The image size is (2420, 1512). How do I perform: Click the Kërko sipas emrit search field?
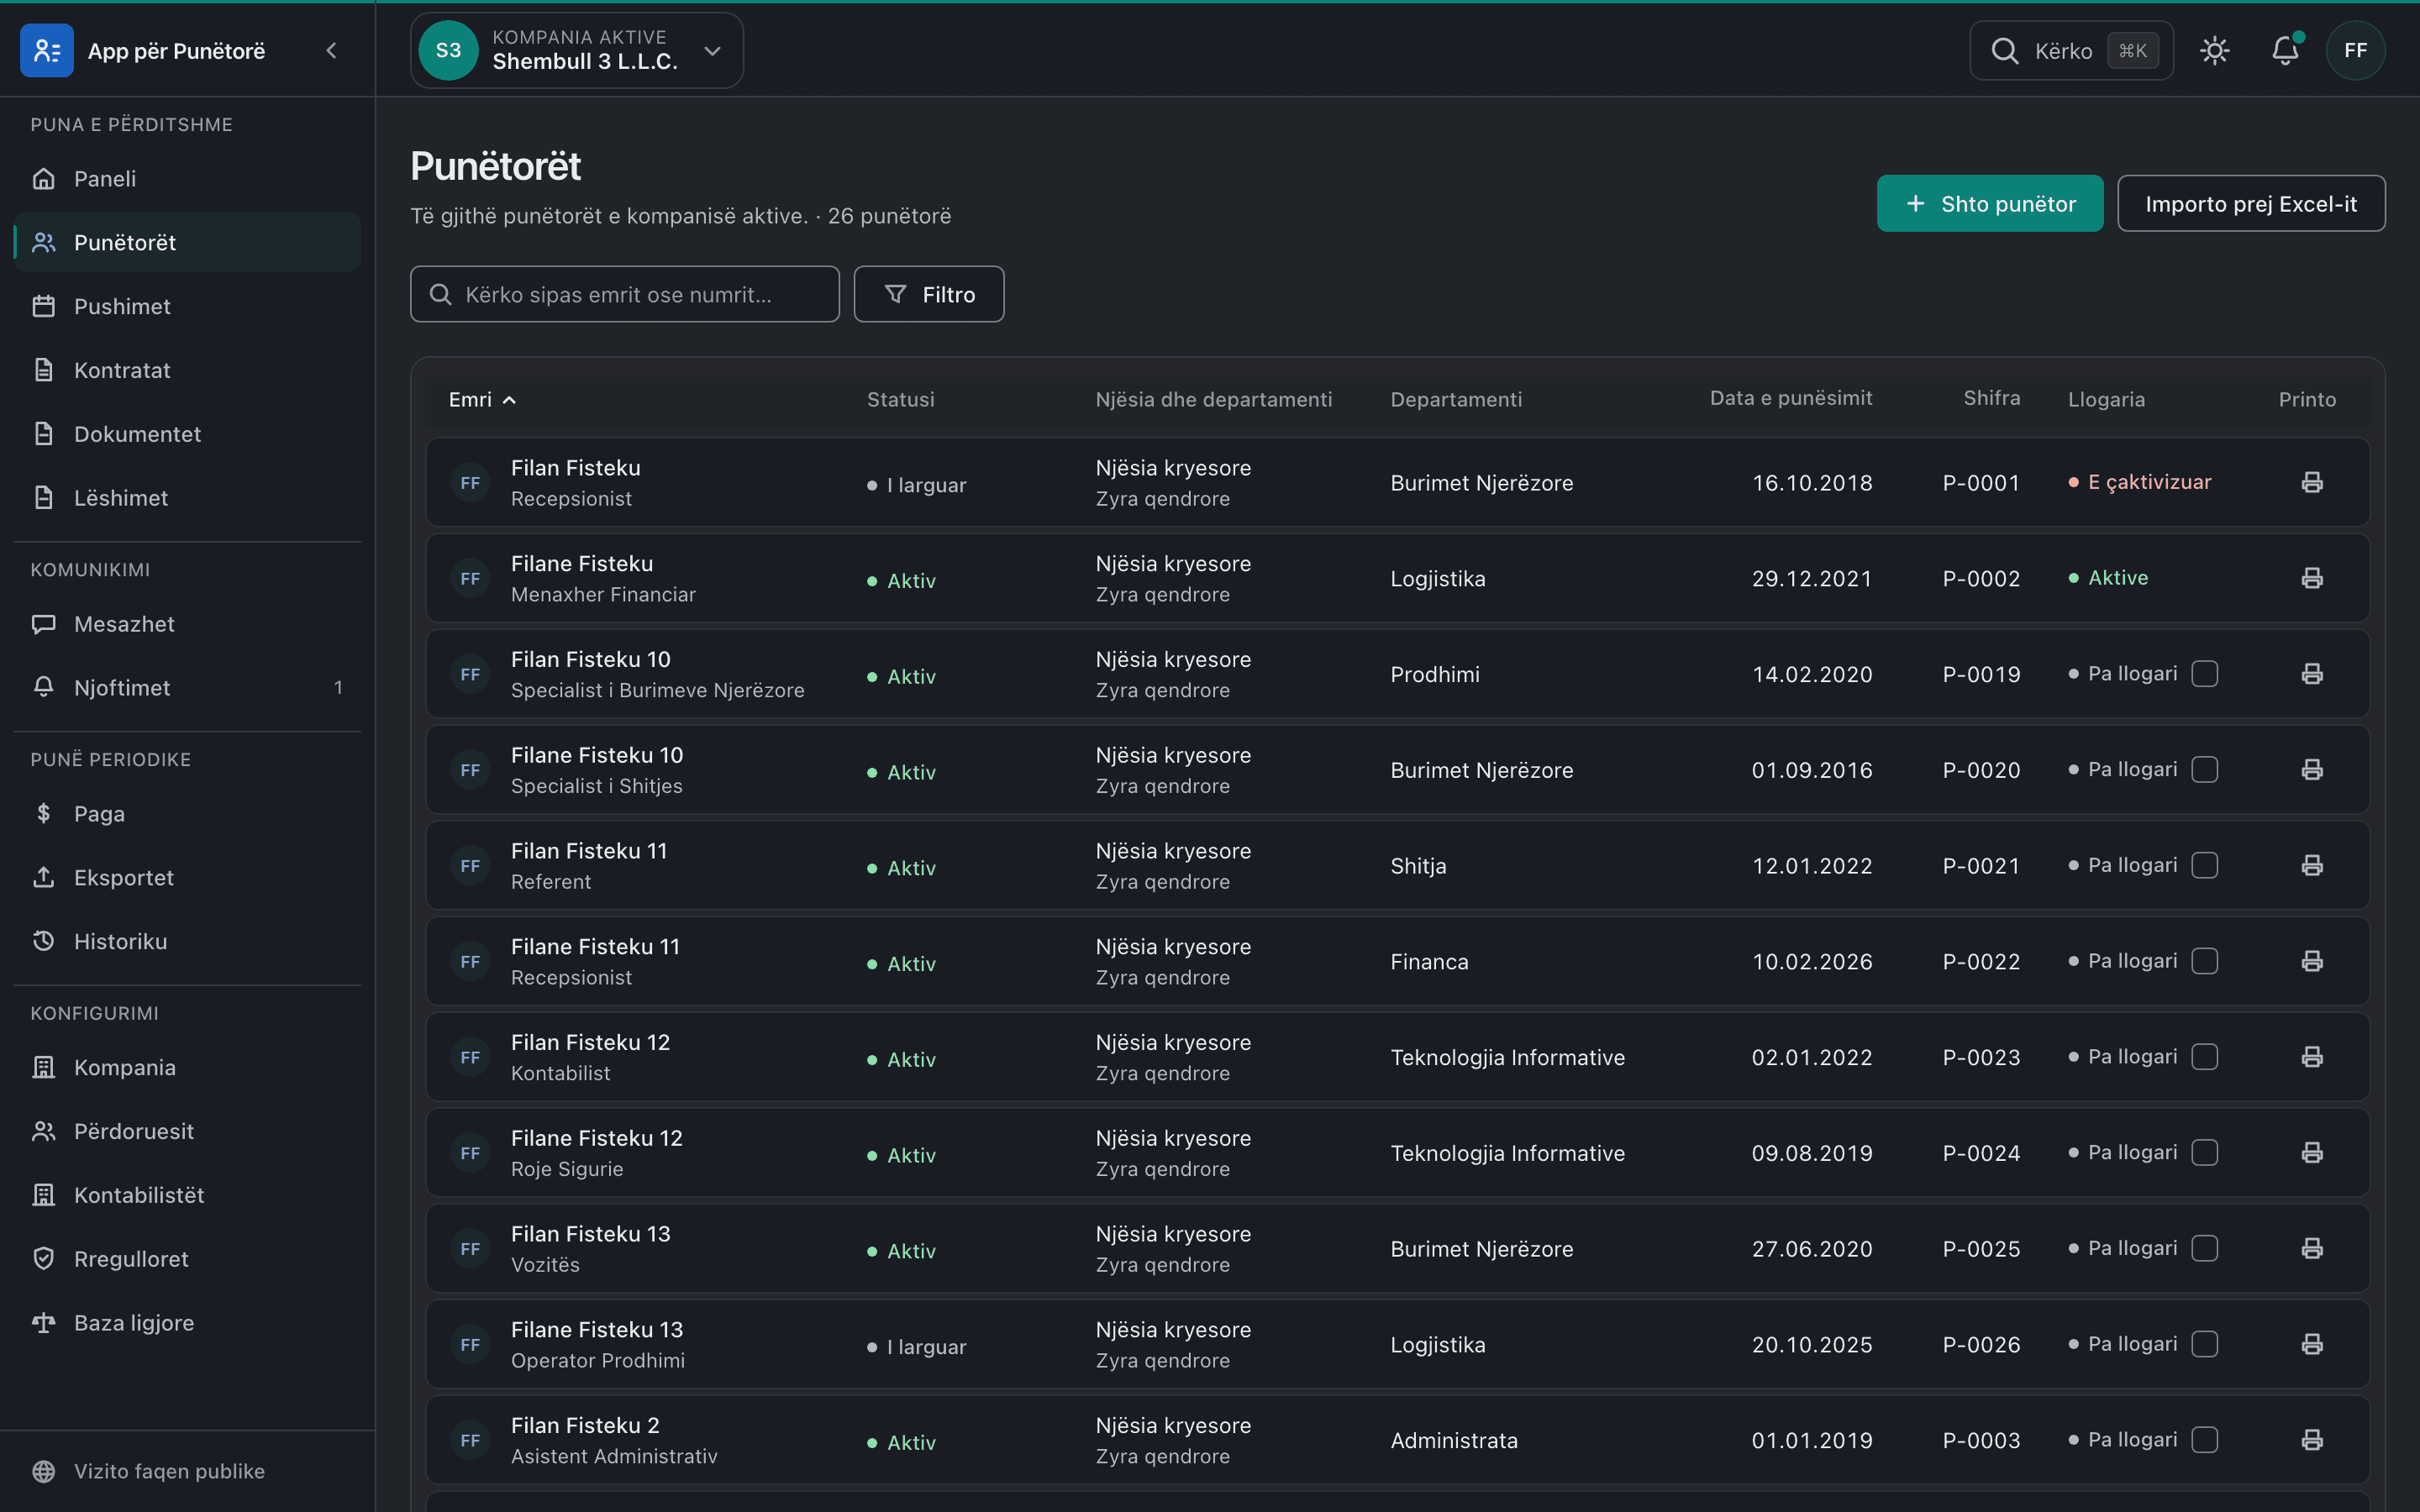tap(625, 294)
